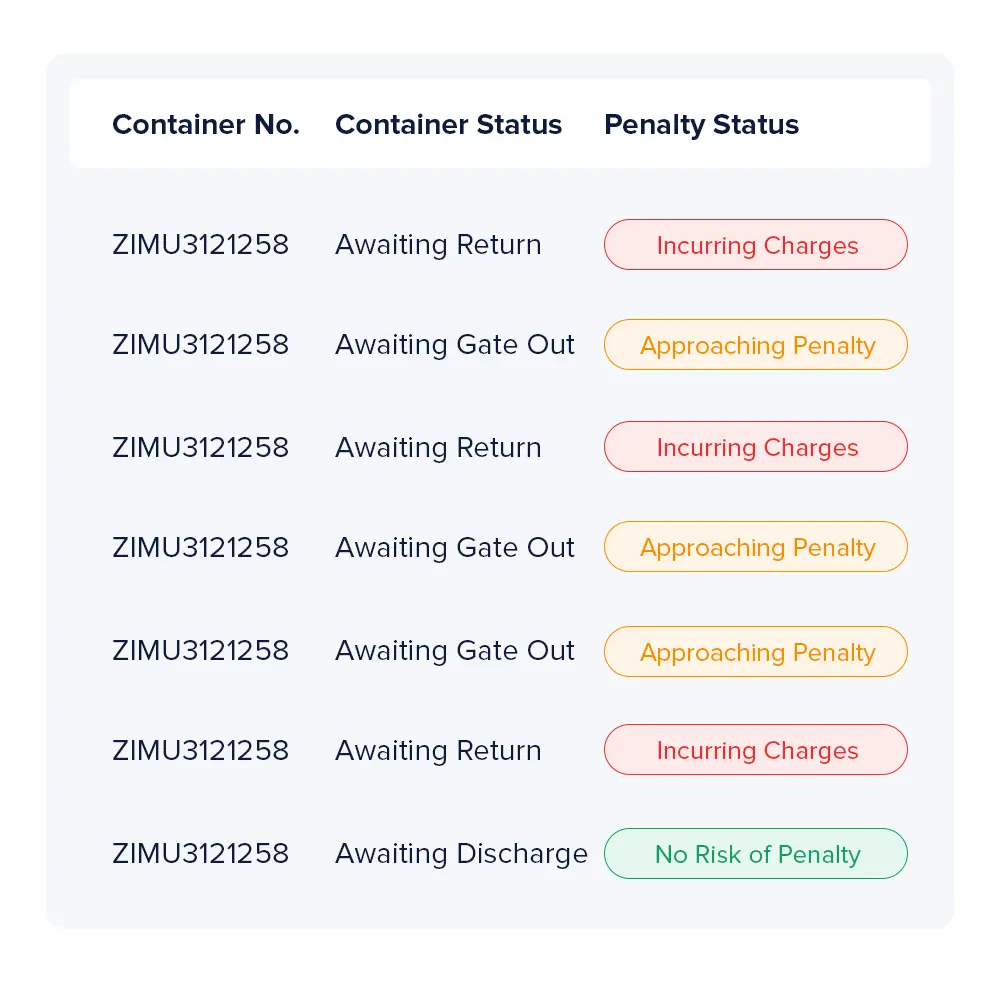Open the second row's Approaching Penalty badge
1000x982 pixels.
pos(756,345)
